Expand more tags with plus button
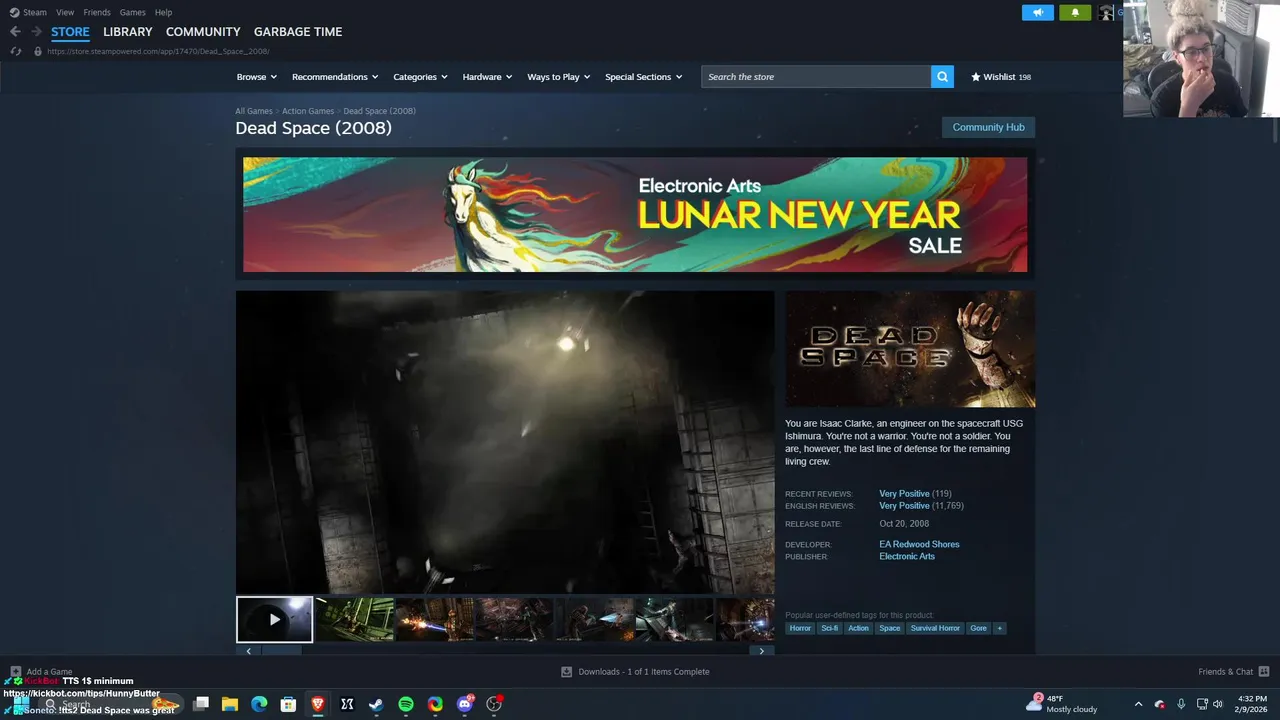 click(999, 628)
